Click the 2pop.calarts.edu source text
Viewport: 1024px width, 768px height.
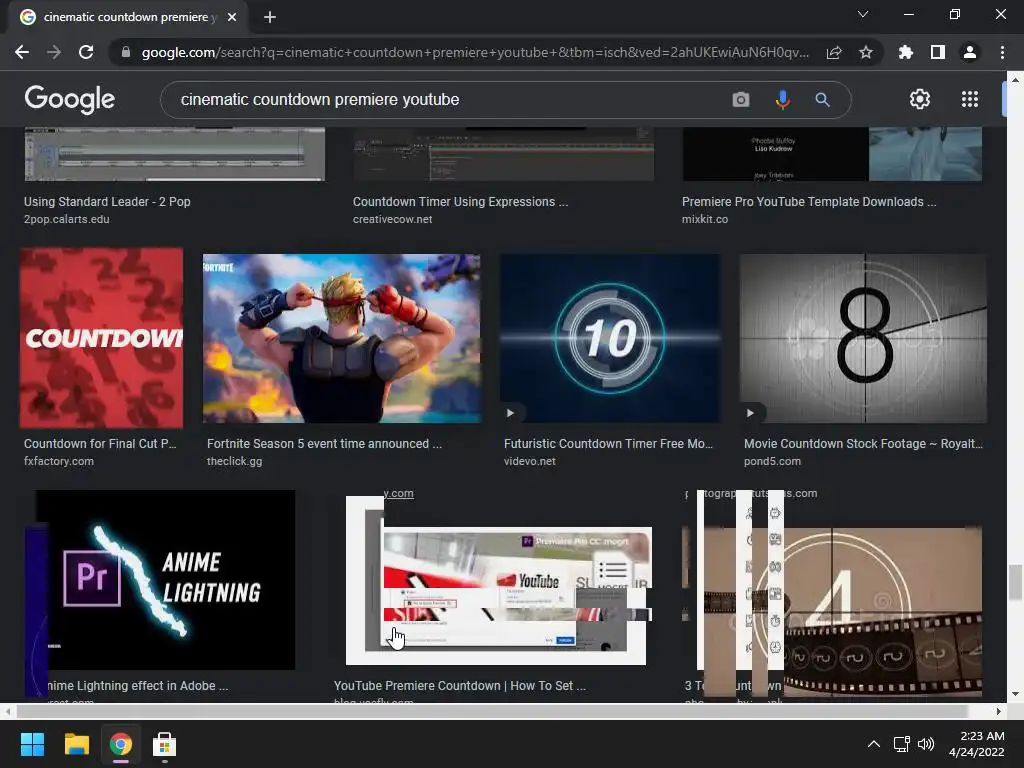coord(67,219)
